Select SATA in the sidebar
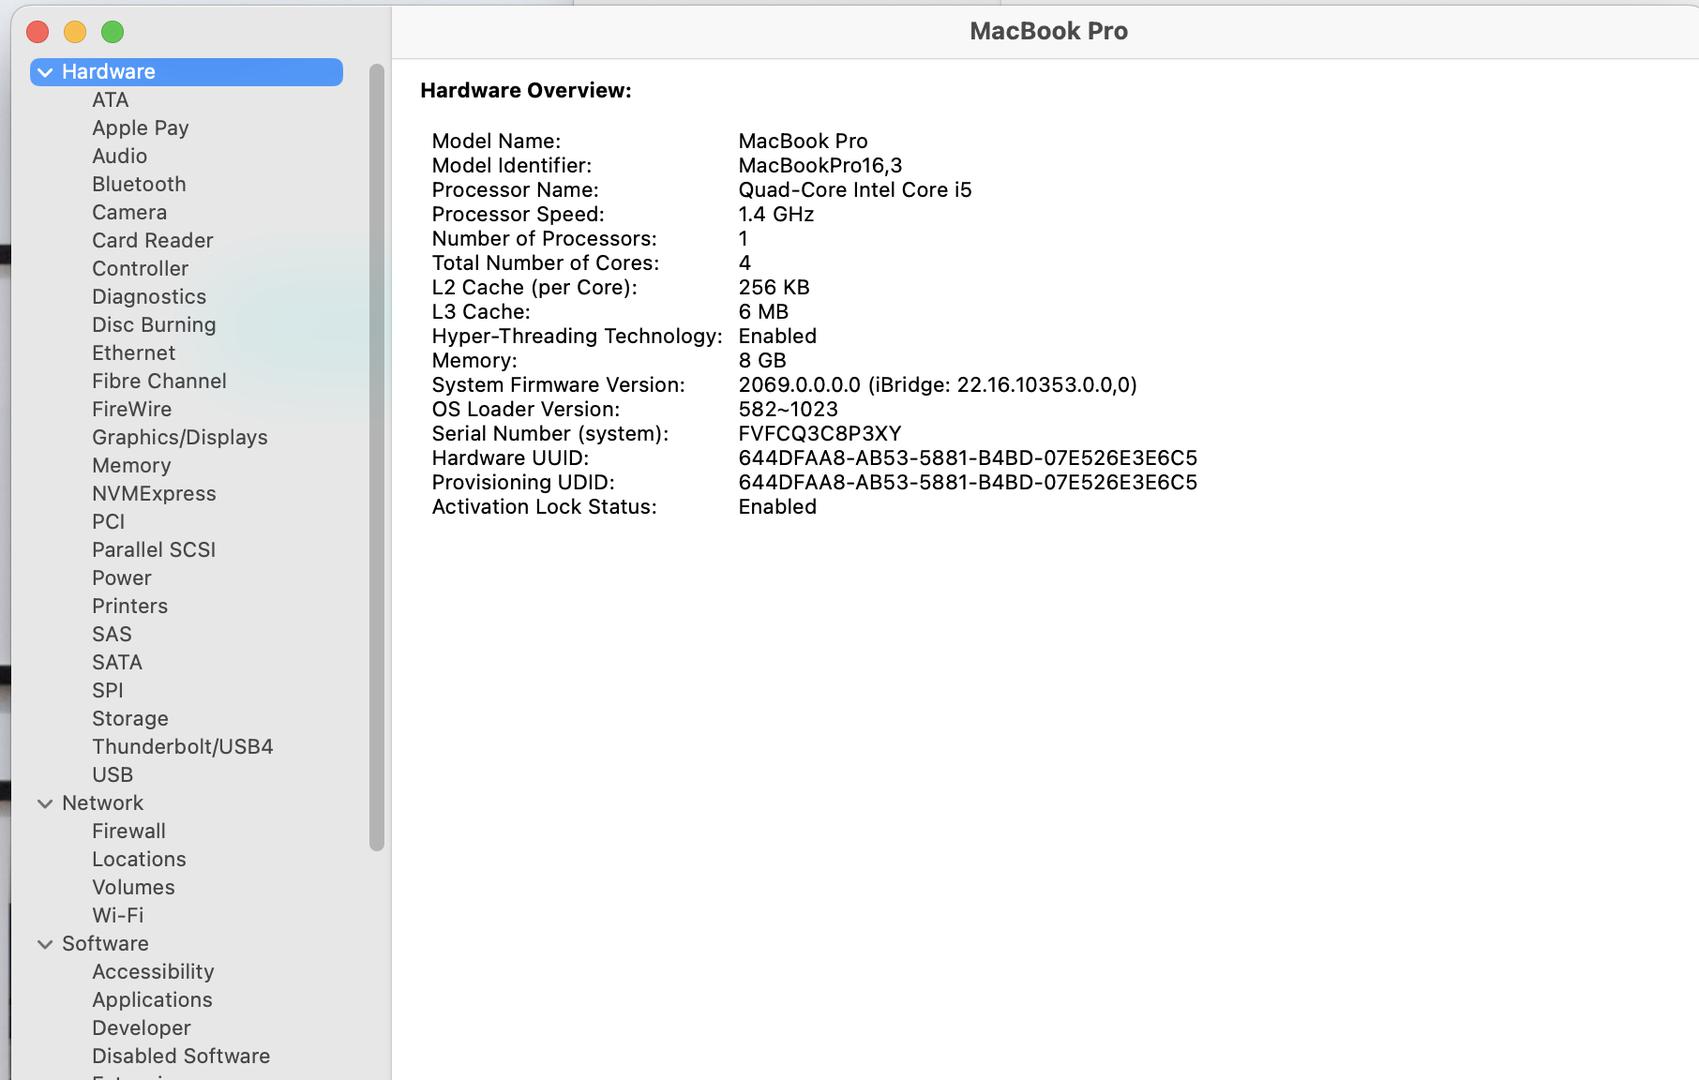This screenshot has height=1080, width=1699. [117, 662]
